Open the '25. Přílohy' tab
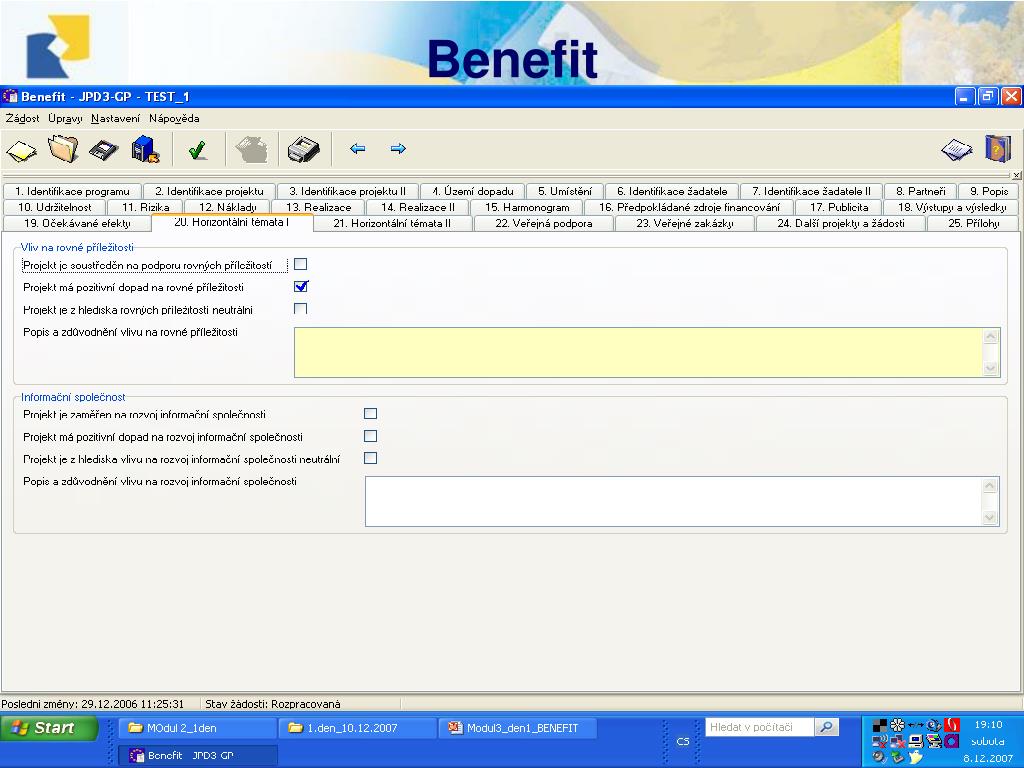 pyautogui.click(x=973, y=223)
